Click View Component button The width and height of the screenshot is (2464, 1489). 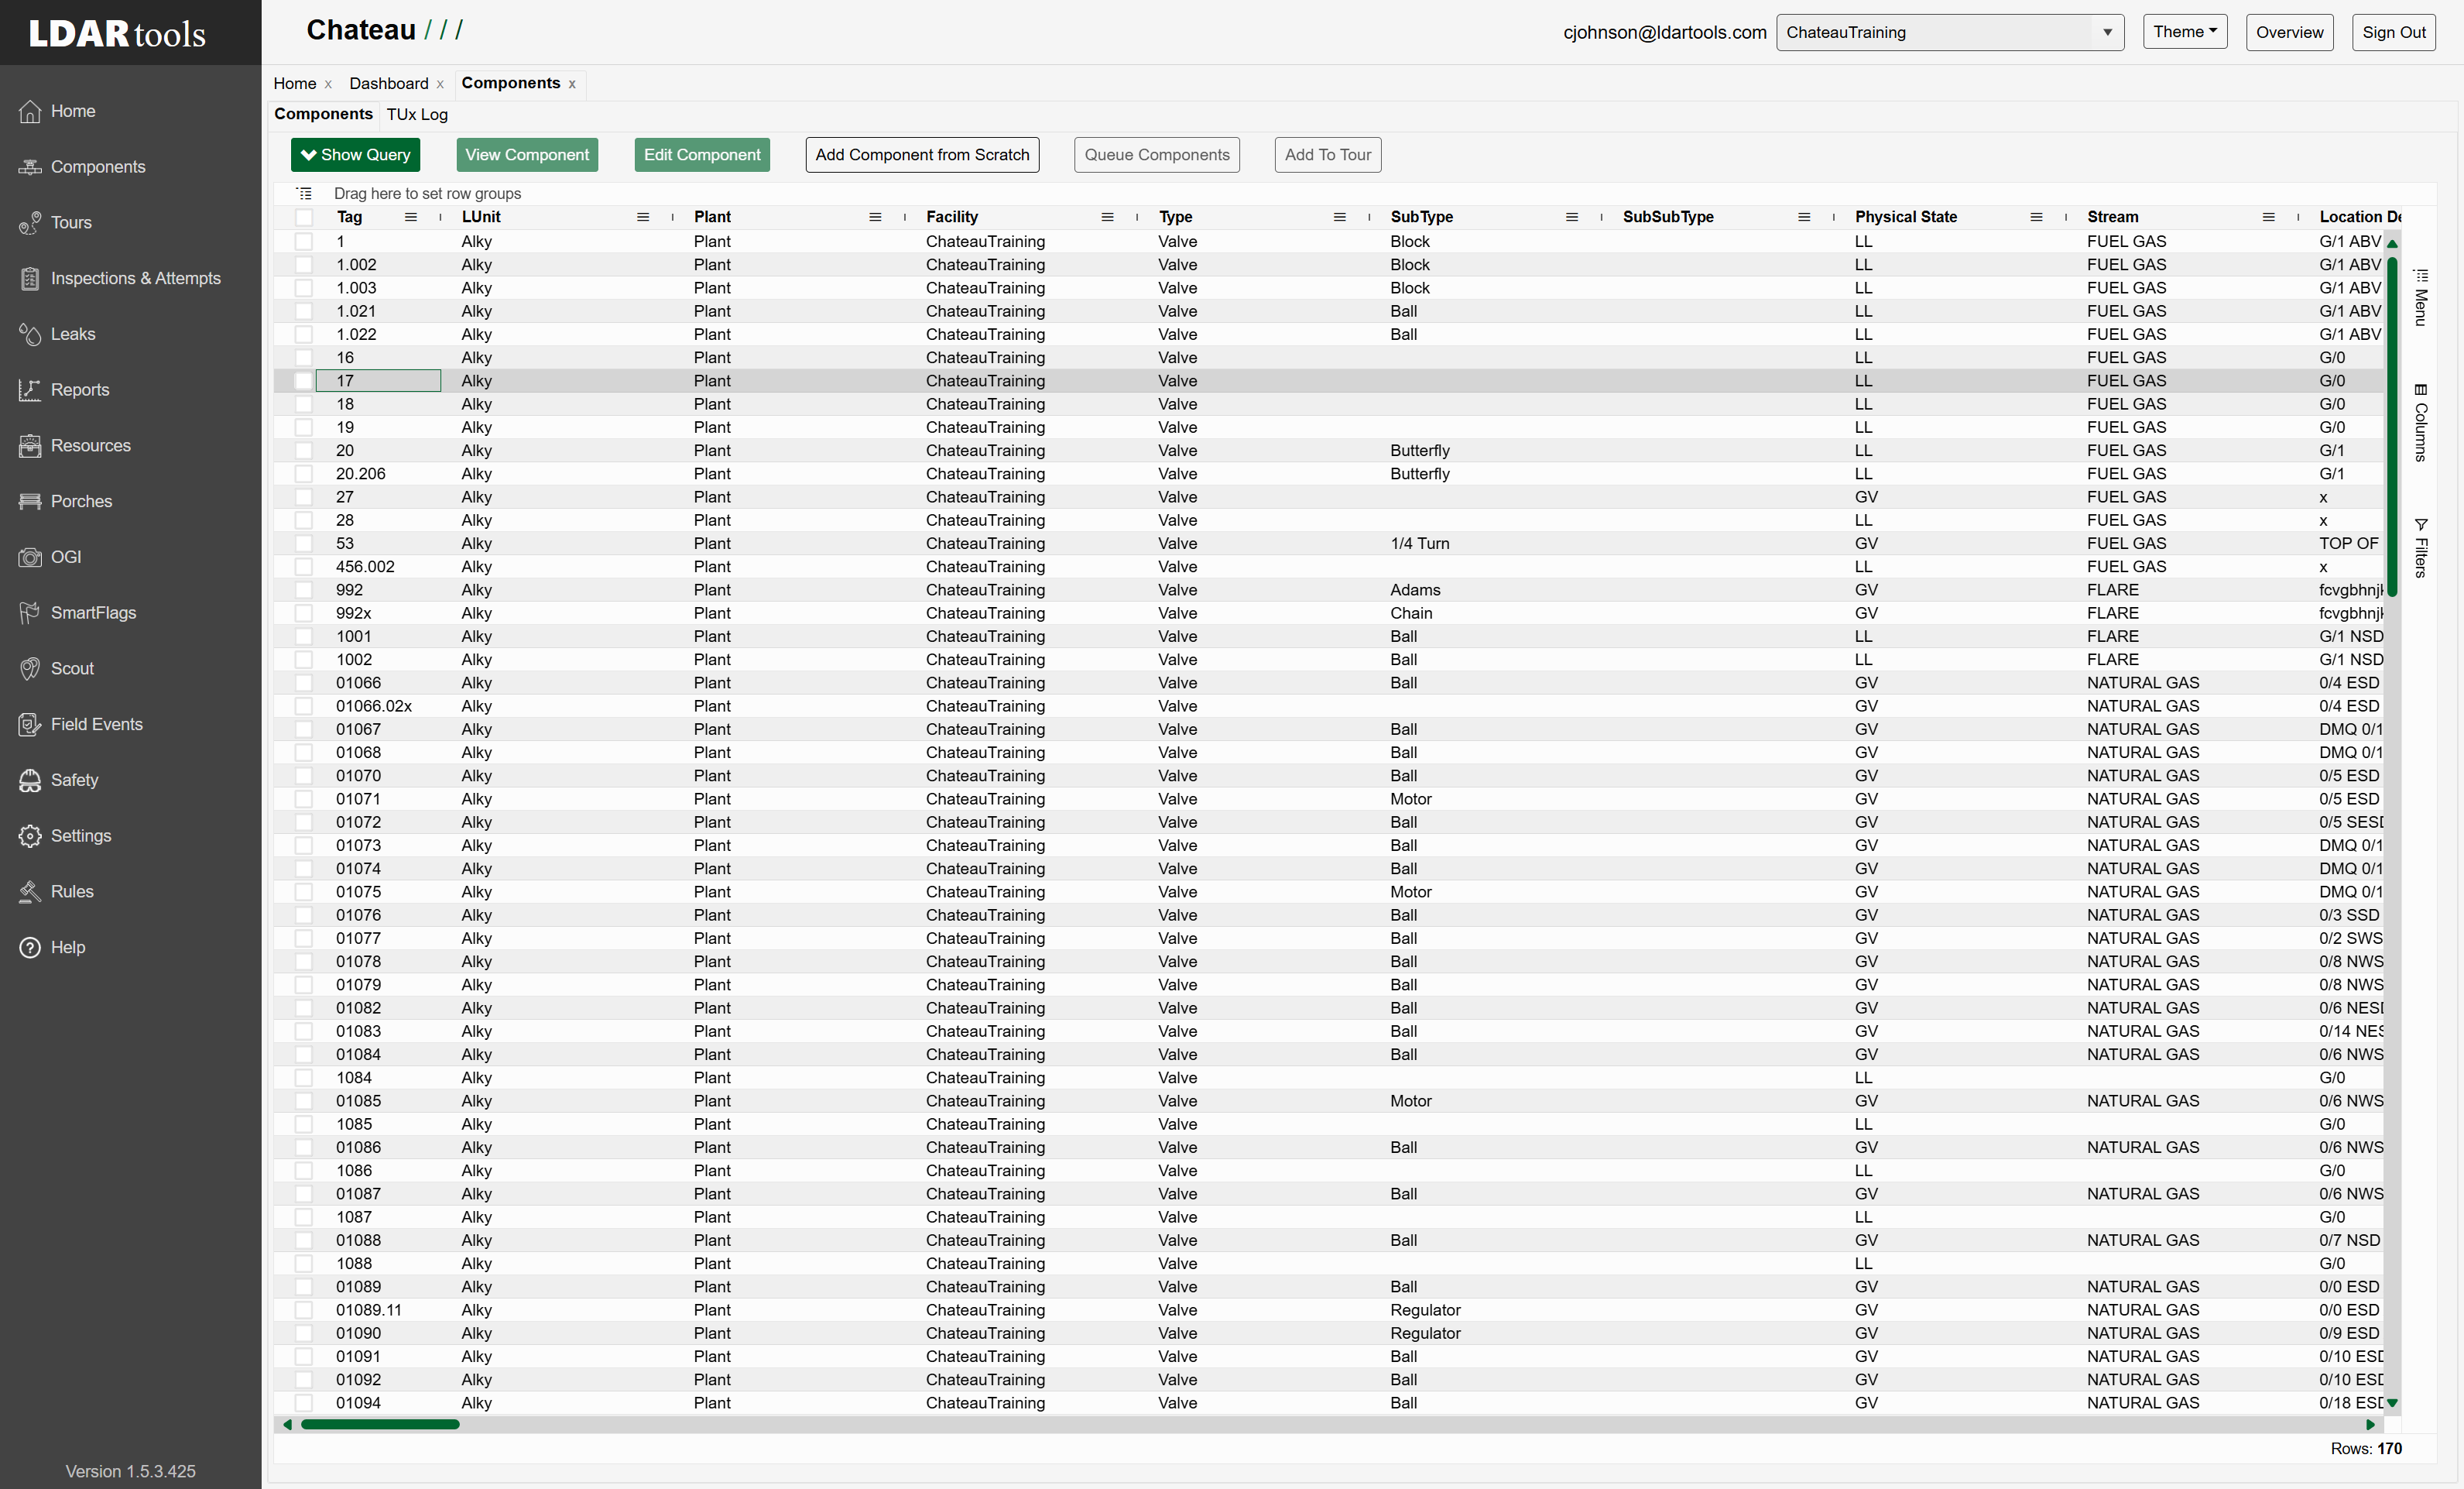[x=527, y=155]
